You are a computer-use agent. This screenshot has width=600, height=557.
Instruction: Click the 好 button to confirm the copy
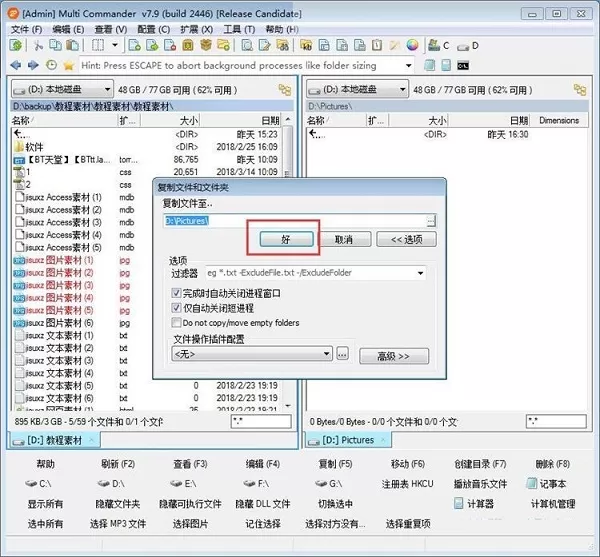click(x=286, y=239)
